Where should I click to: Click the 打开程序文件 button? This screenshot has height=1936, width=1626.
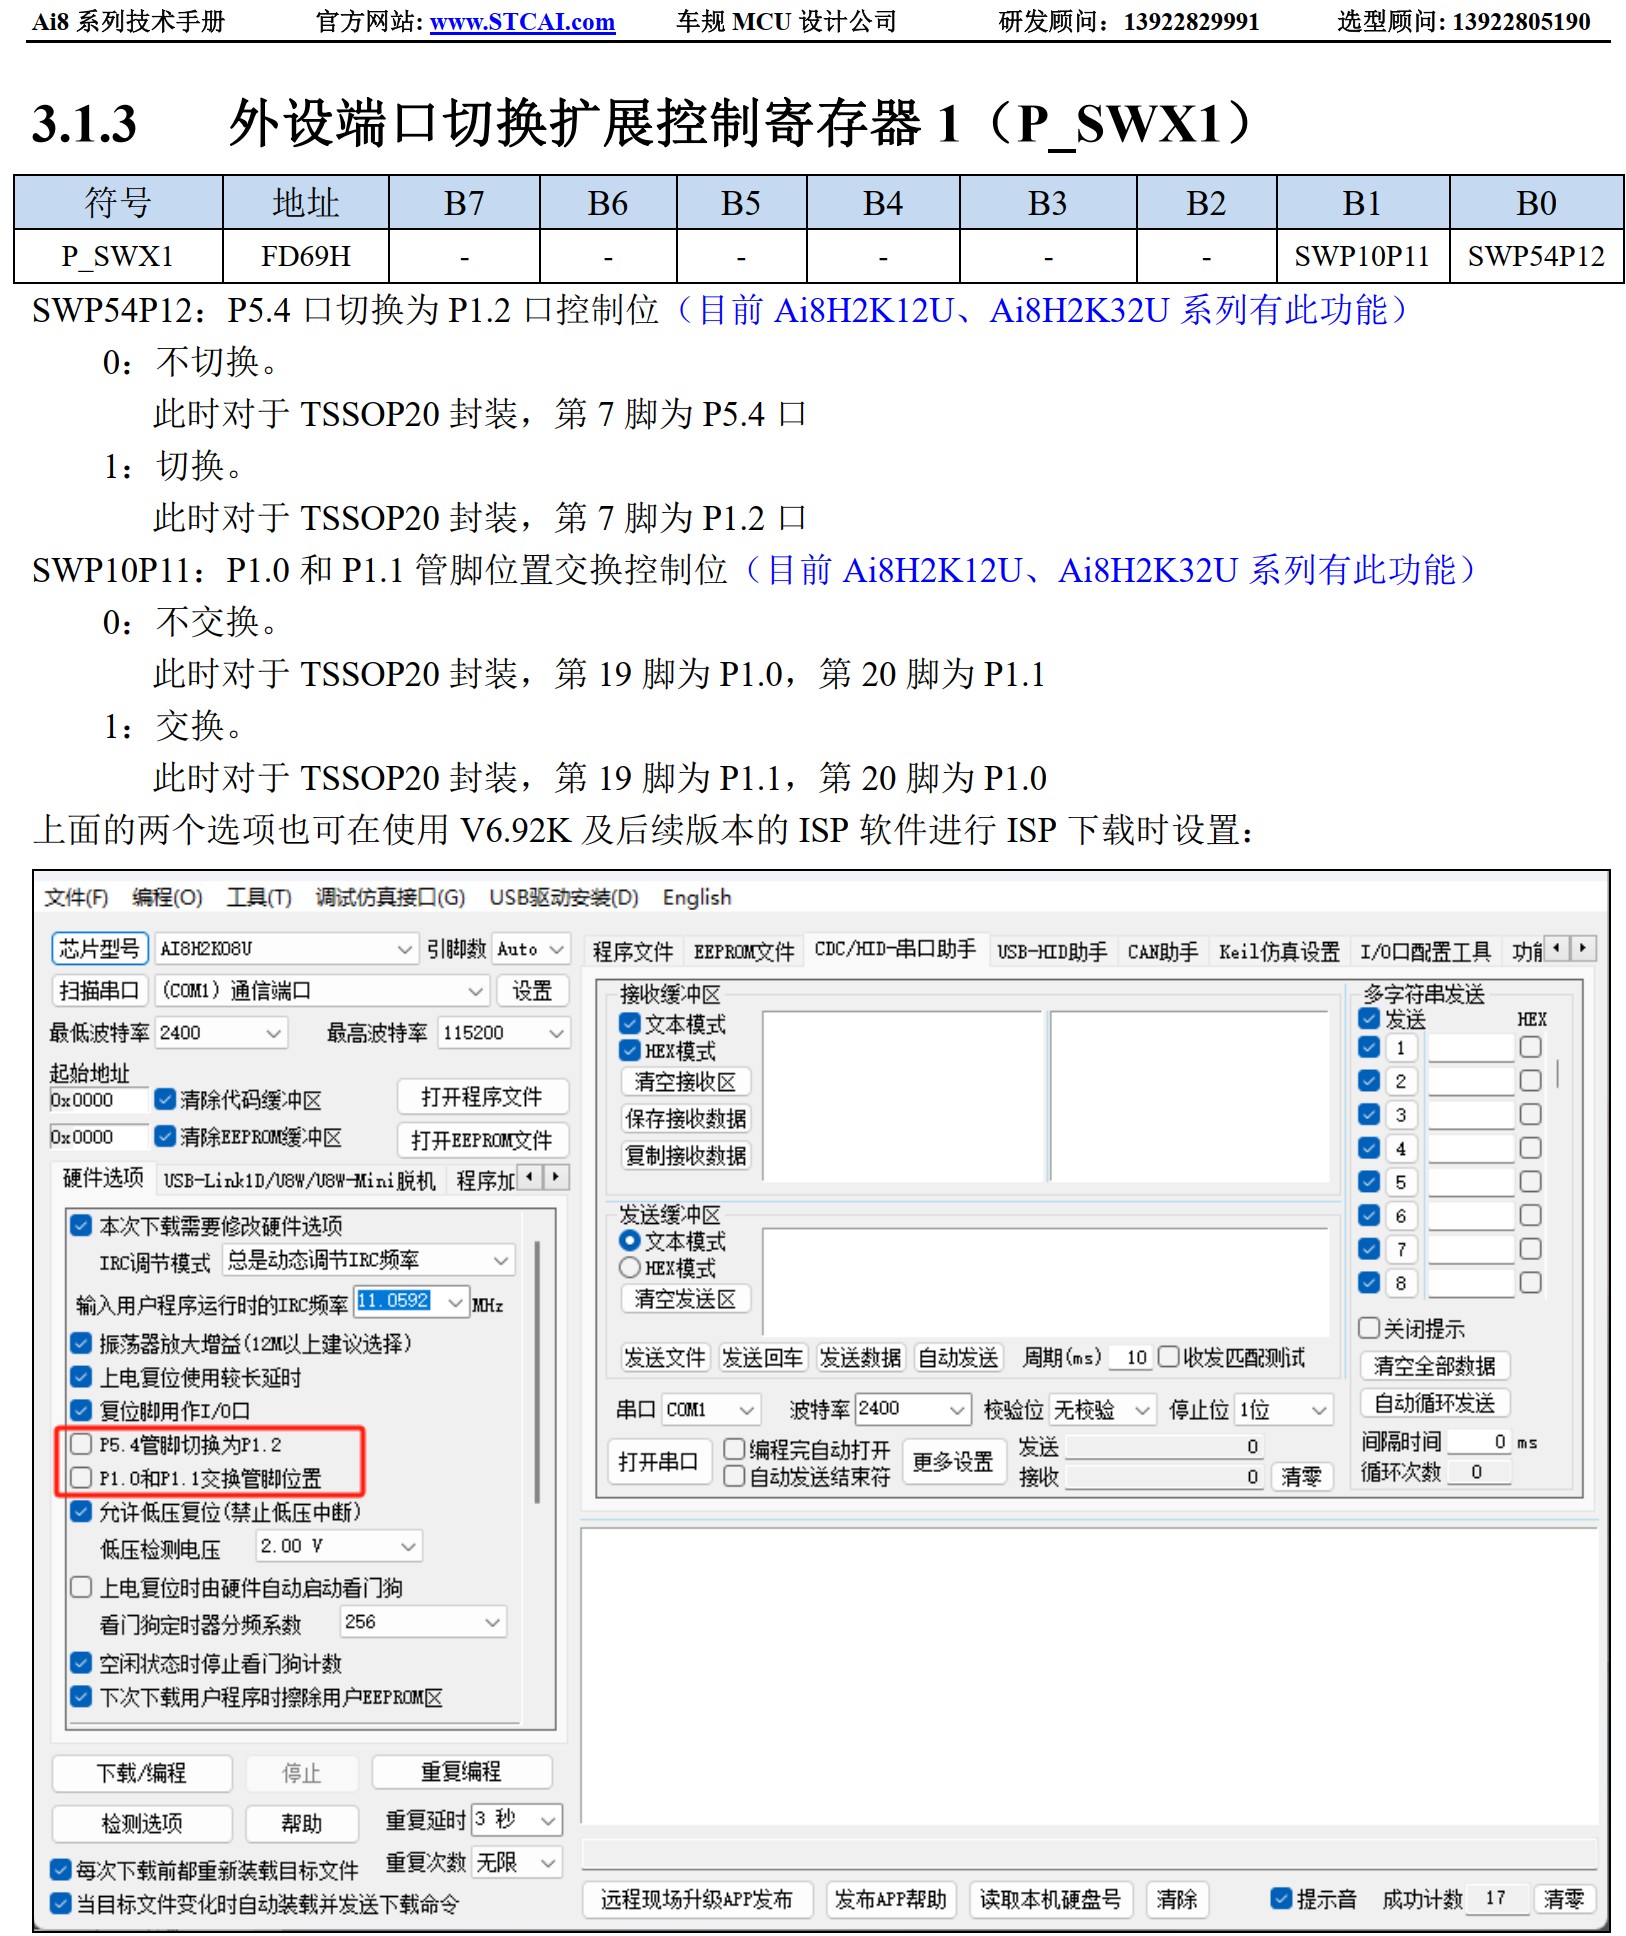[482, 1097]
